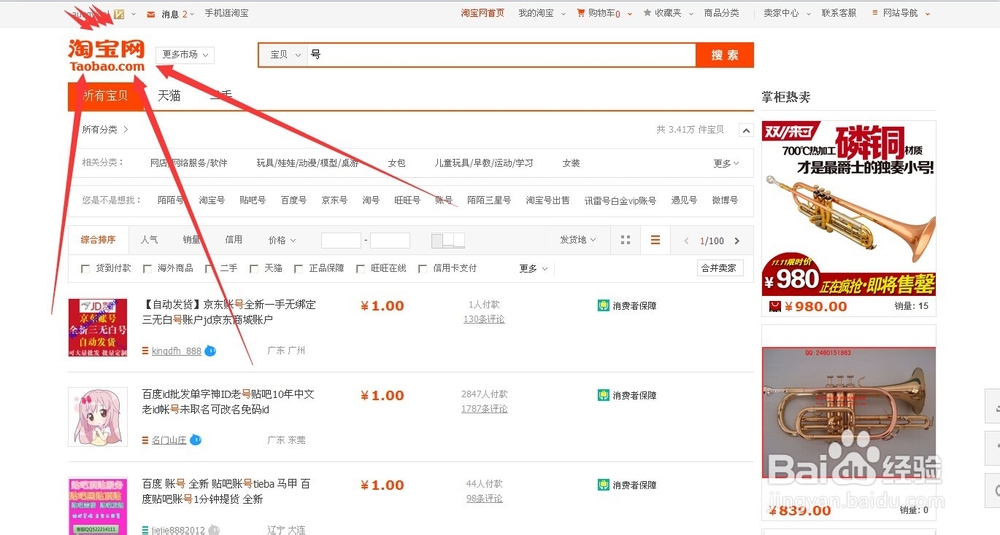Toggle 正品保障 checkbox
1000x535 pixels.
[x=298, y=268]
